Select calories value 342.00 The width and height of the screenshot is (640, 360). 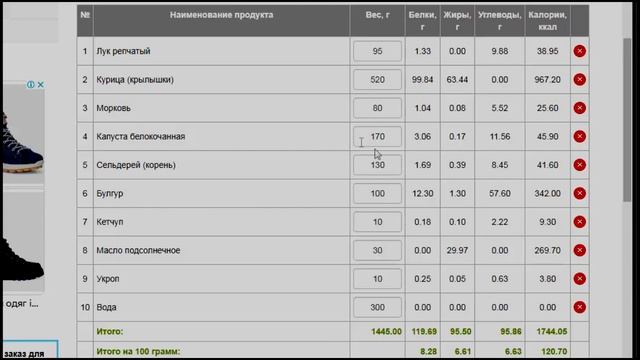[x=547, y=193]
